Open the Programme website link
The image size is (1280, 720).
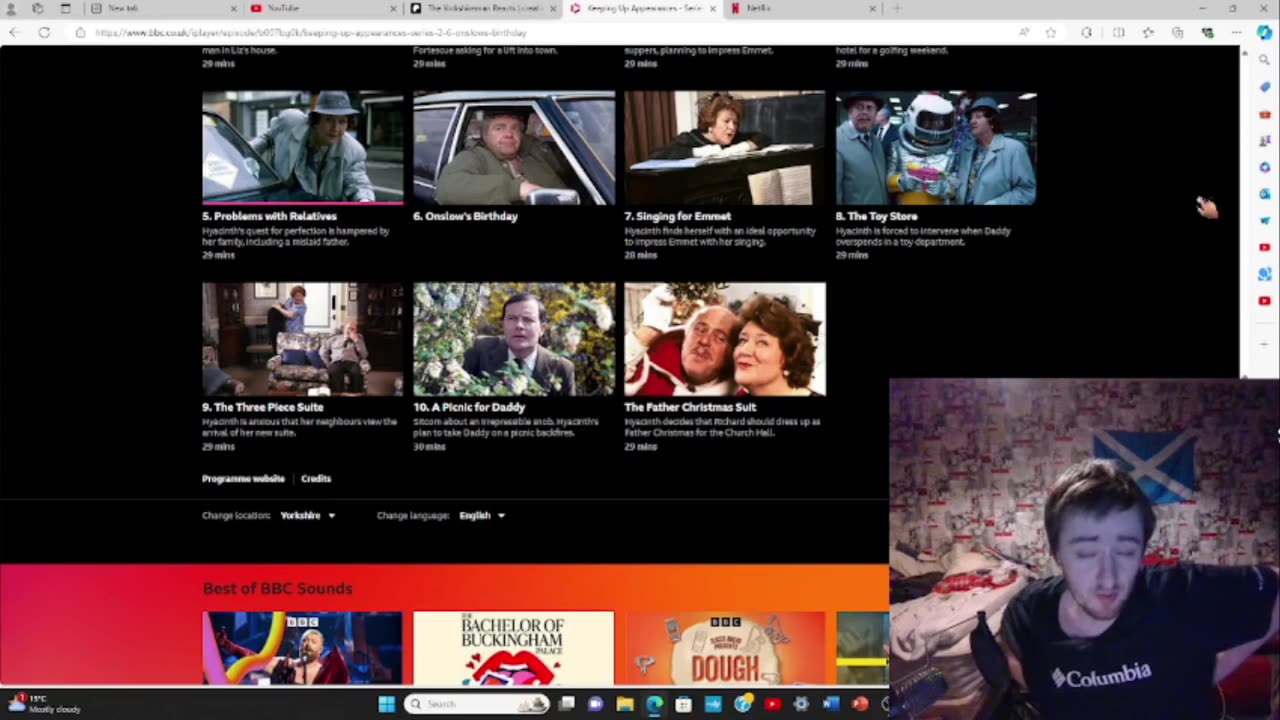pos(243,479)
